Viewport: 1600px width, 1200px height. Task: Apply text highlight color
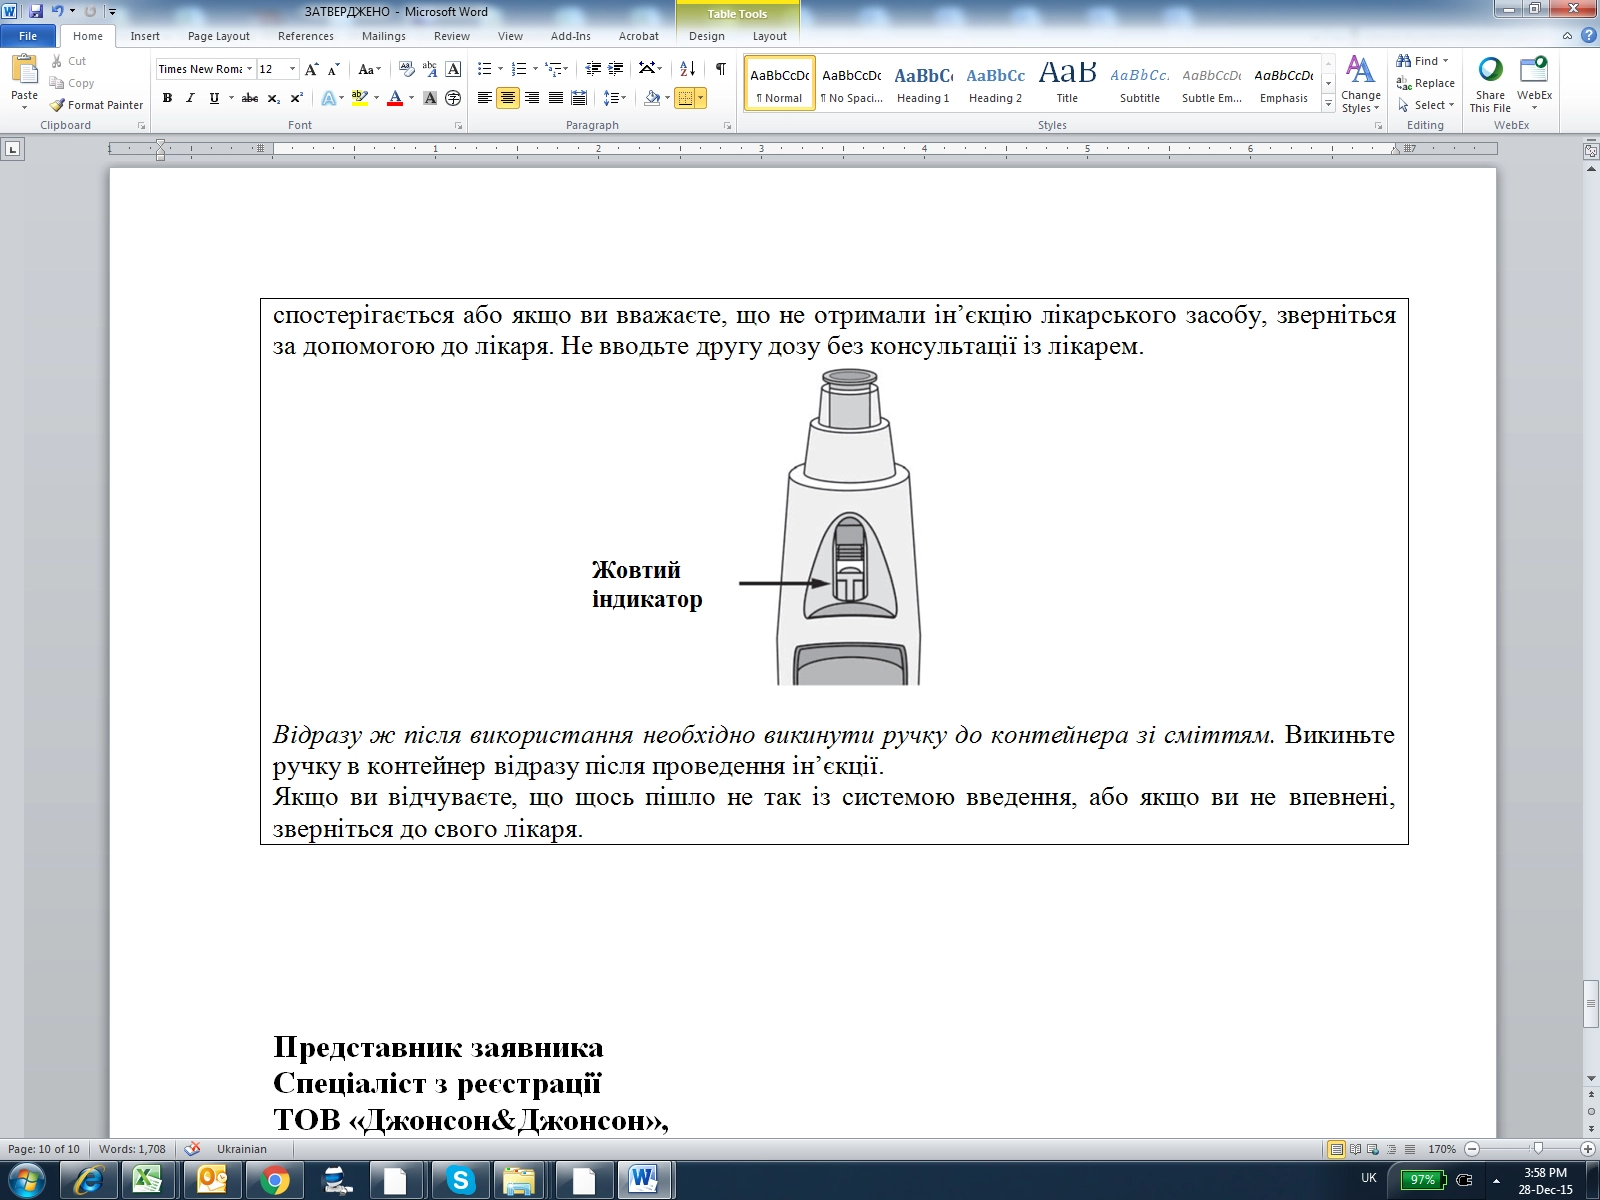pos(359,98)
